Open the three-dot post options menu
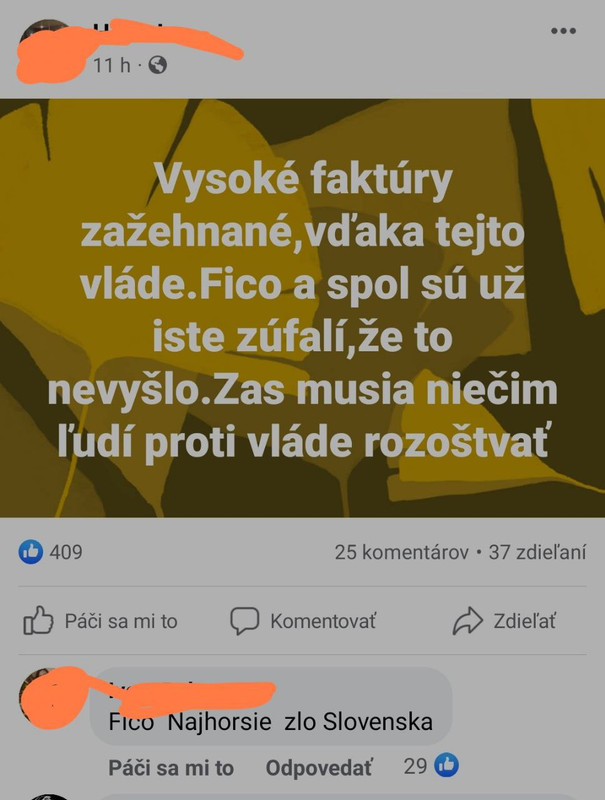605x800 pixels. pos(563,31)
